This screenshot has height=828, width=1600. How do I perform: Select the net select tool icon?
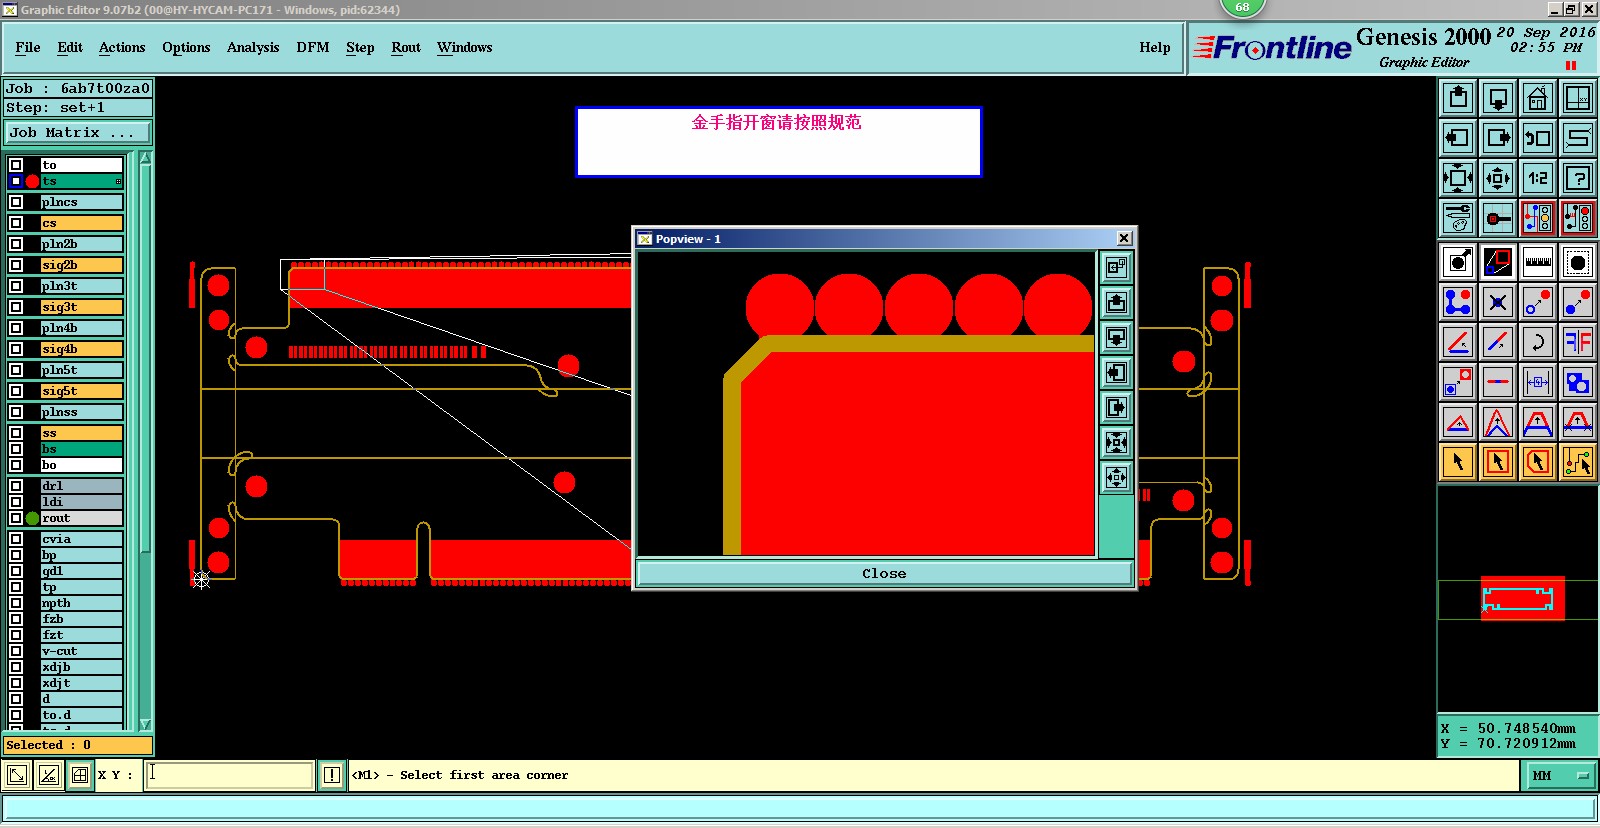pos(1578,461)
